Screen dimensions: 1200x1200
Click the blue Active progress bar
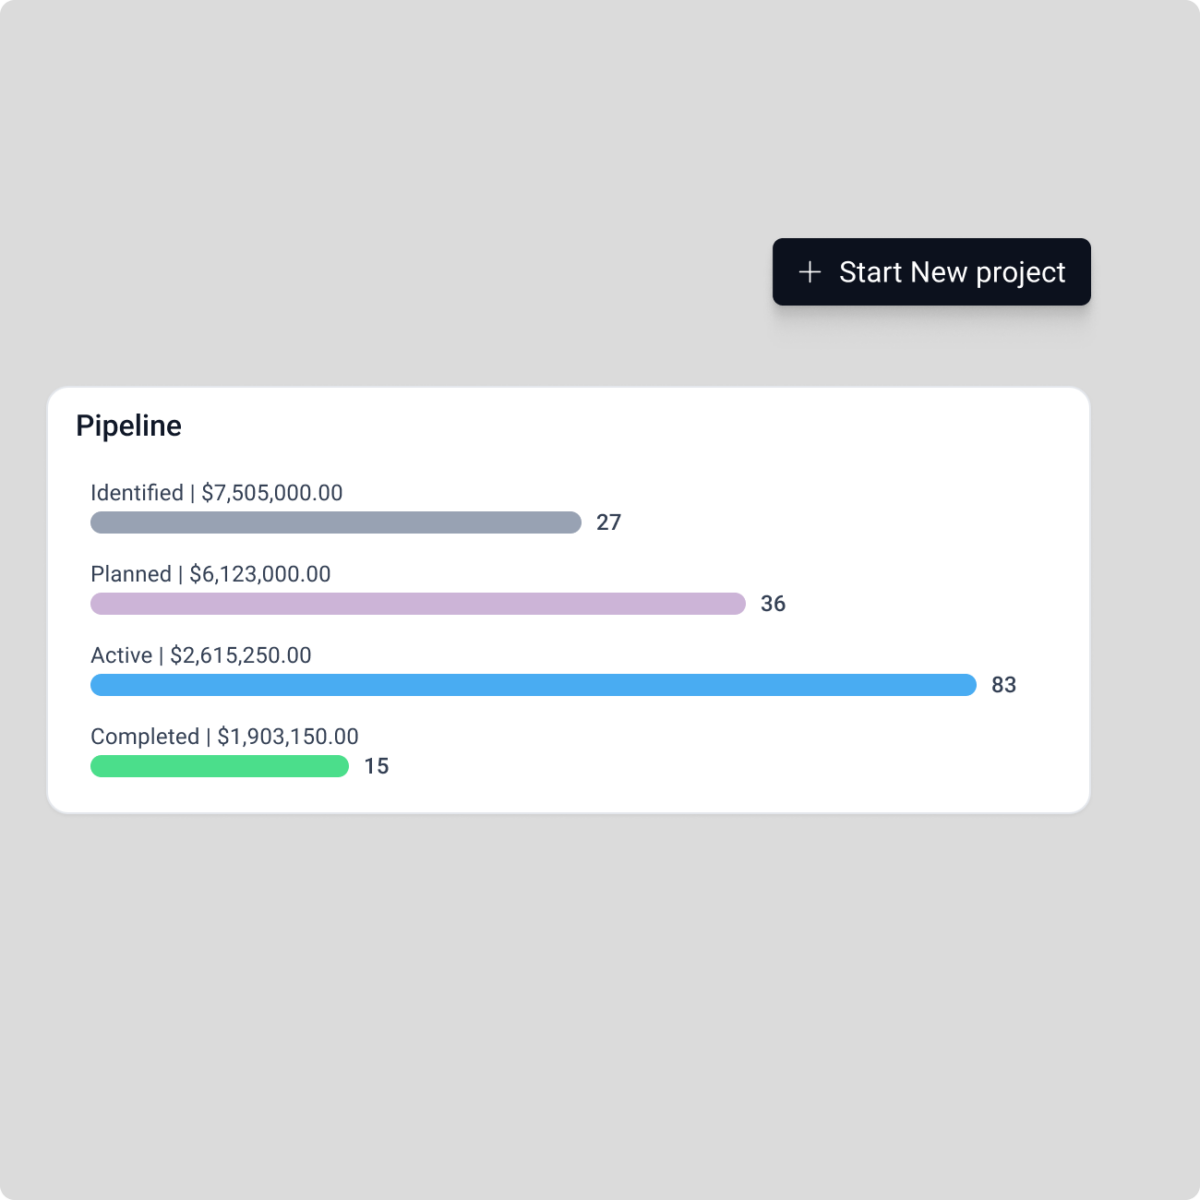533,685
